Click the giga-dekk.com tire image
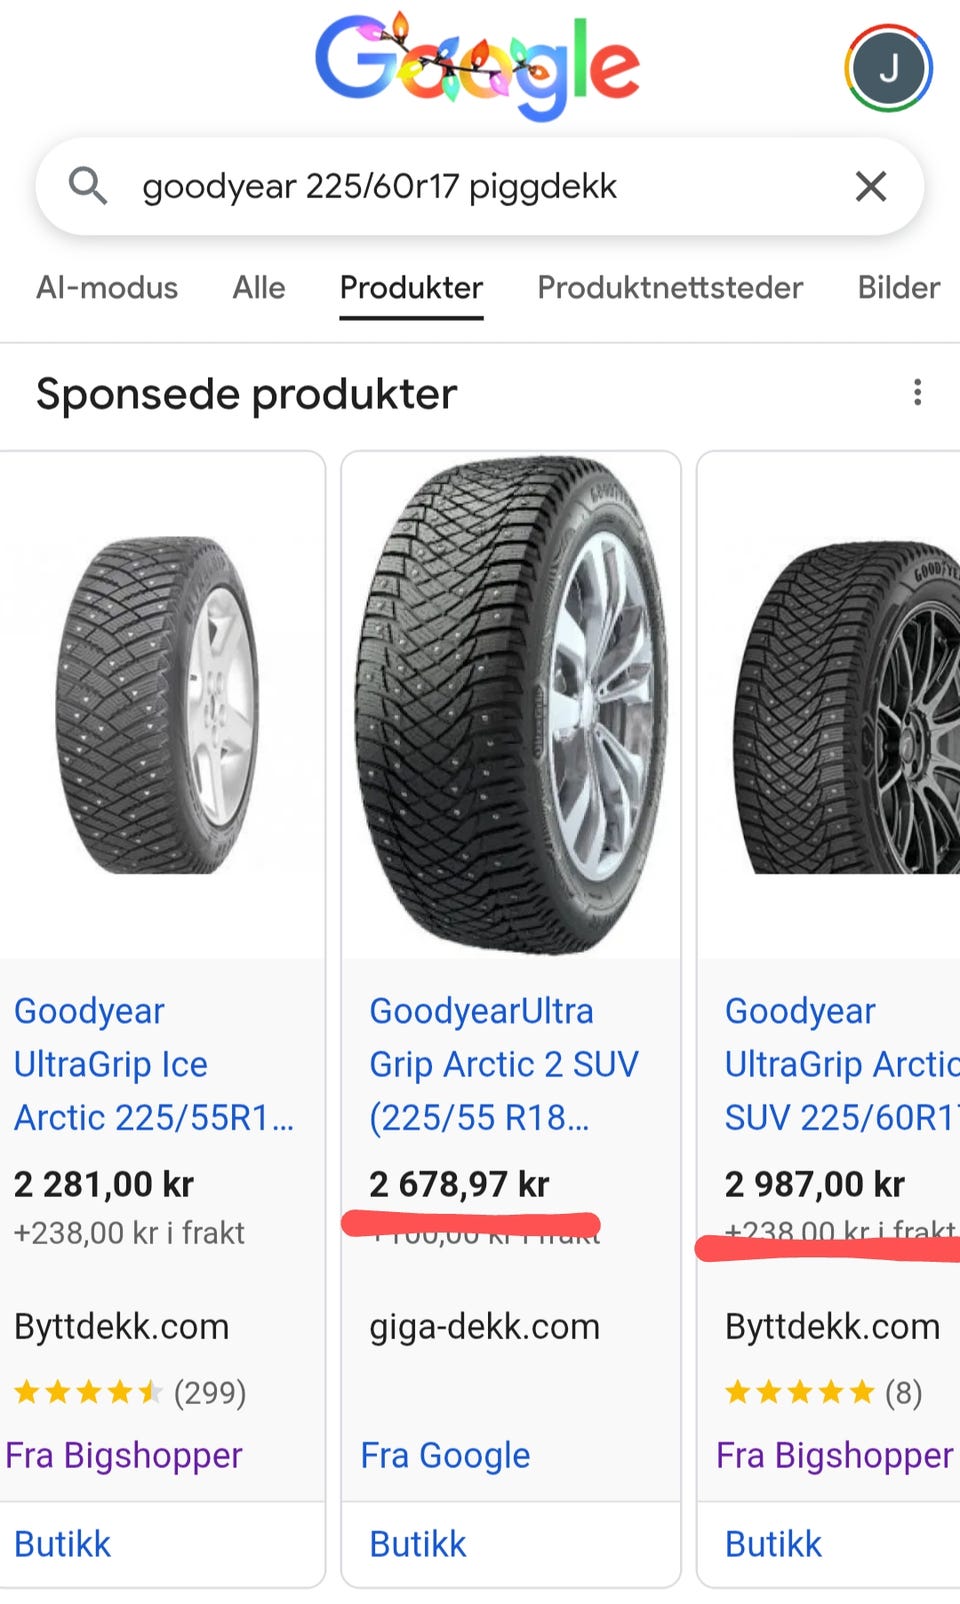Viewport: 960px width, 1604px height. 511,705
